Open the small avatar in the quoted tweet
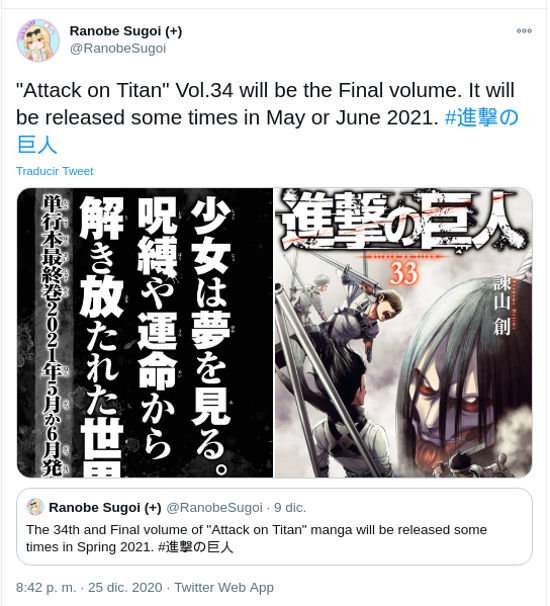Viewport: 550px width, 606px height. 35,507
